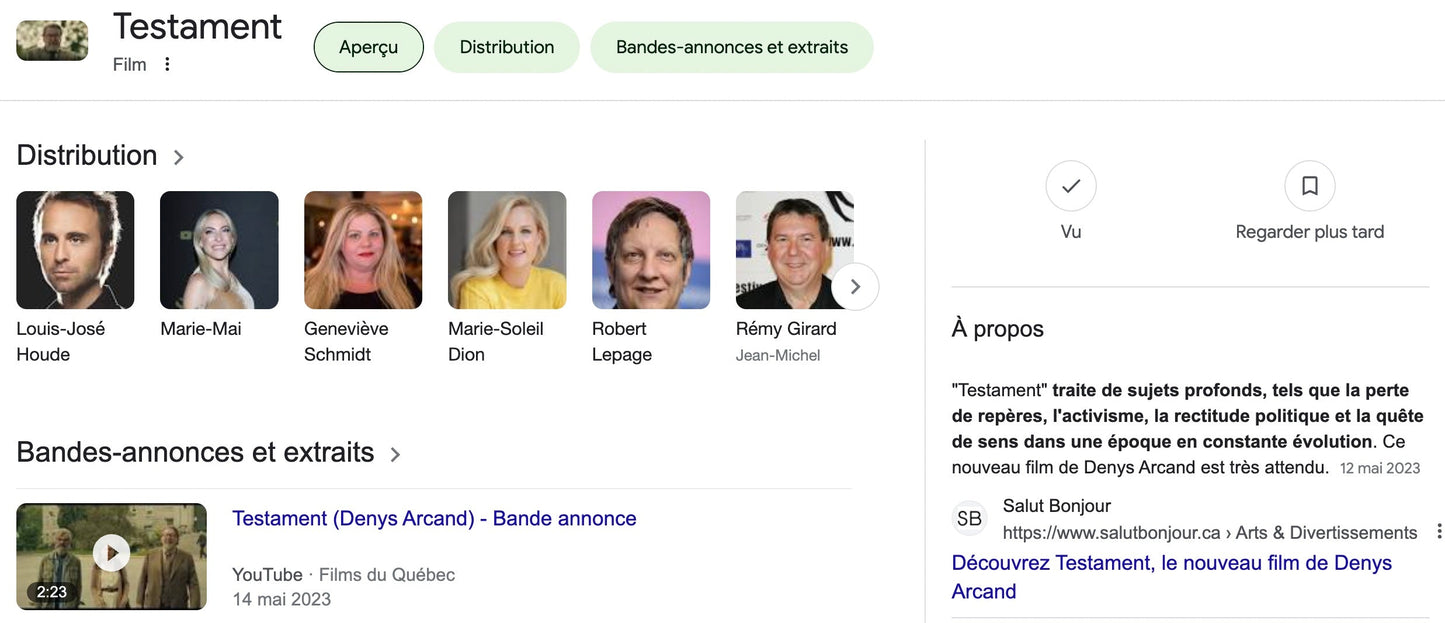This screenshot has height=623, width=1445.
Task: Select the Aperçu tab
Action: tap(368, 47)
